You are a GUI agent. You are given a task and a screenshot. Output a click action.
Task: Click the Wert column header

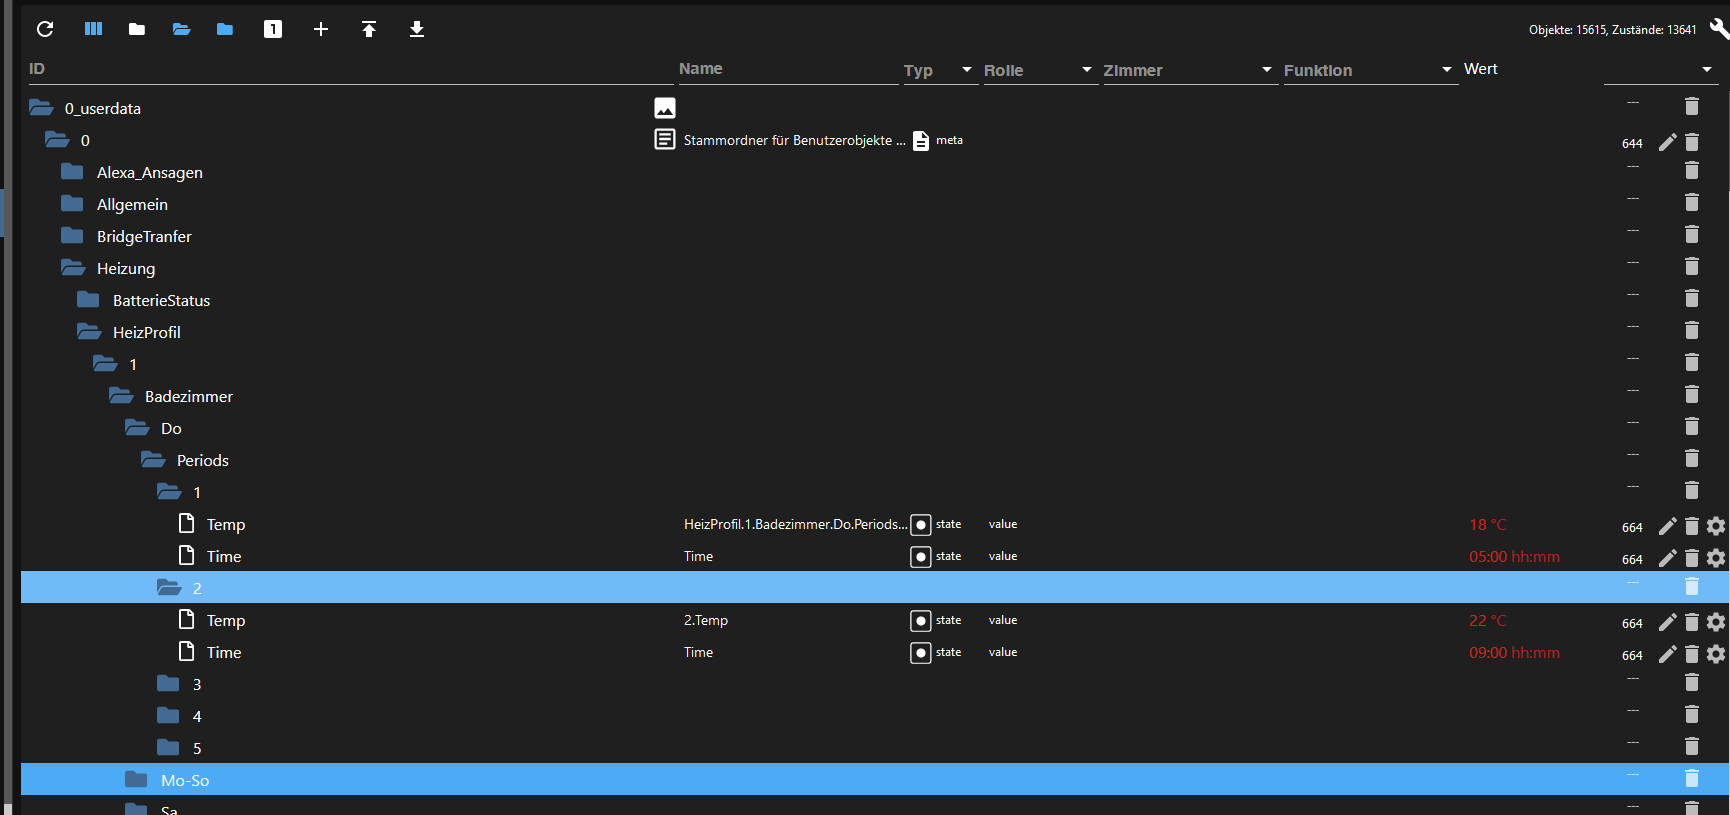point(1481,69)
